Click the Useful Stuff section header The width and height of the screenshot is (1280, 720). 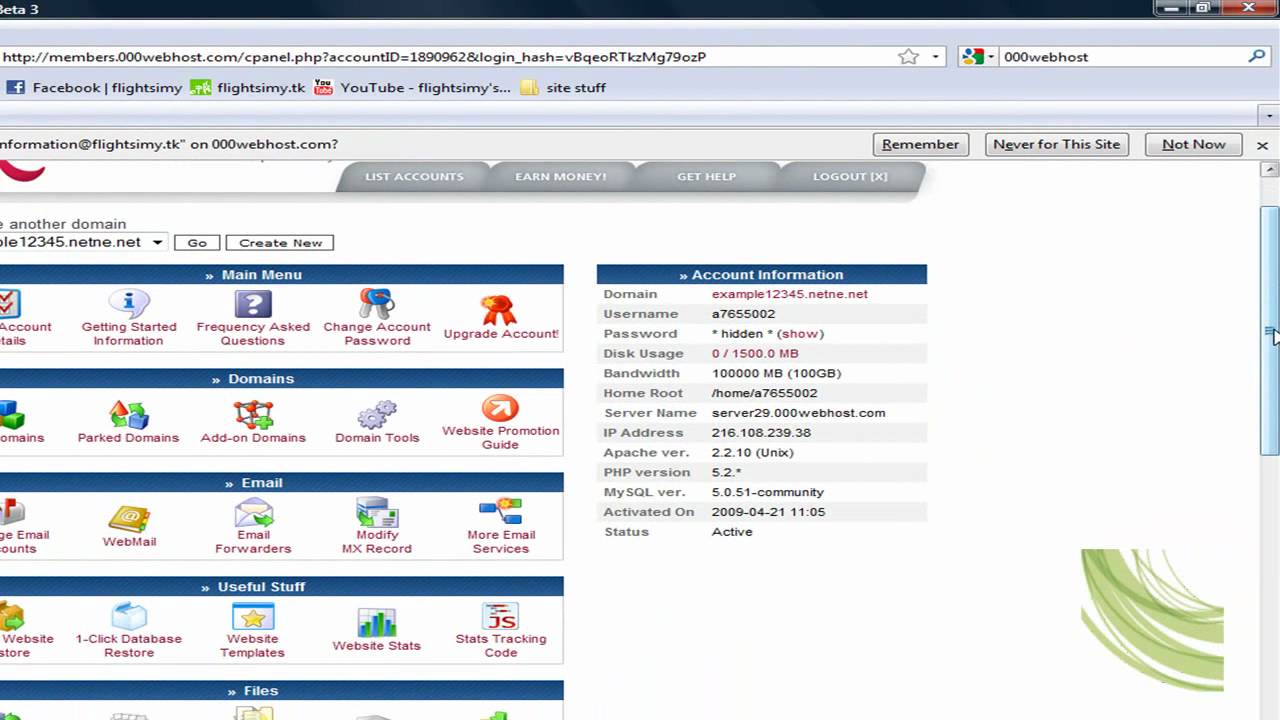coord(260,587)
